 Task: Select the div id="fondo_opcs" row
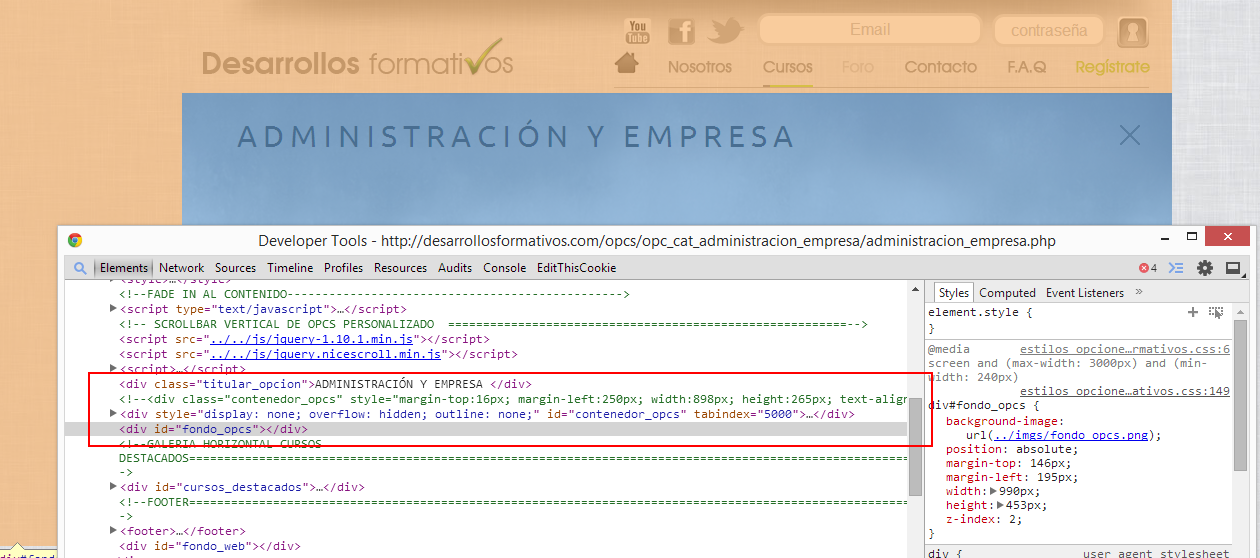coord(486,428)
